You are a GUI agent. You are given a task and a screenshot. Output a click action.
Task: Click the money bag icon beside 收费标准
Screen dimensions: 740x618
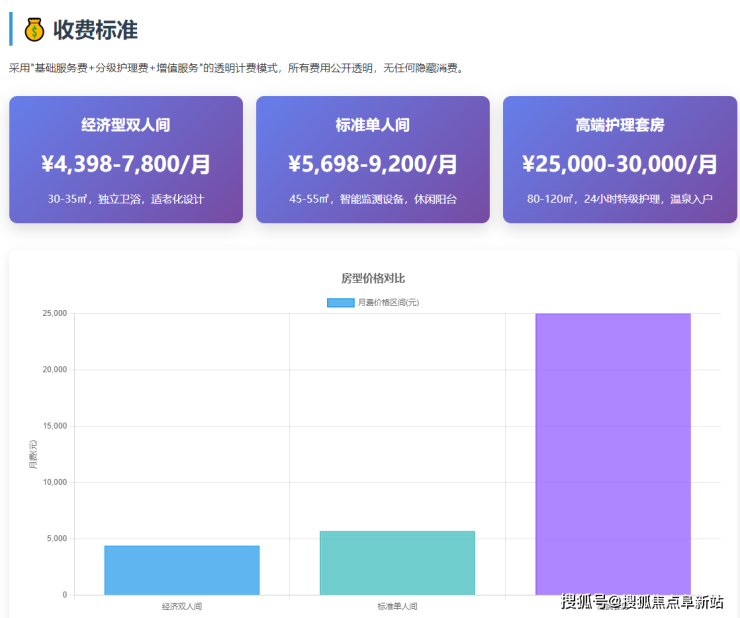[34, 30]
